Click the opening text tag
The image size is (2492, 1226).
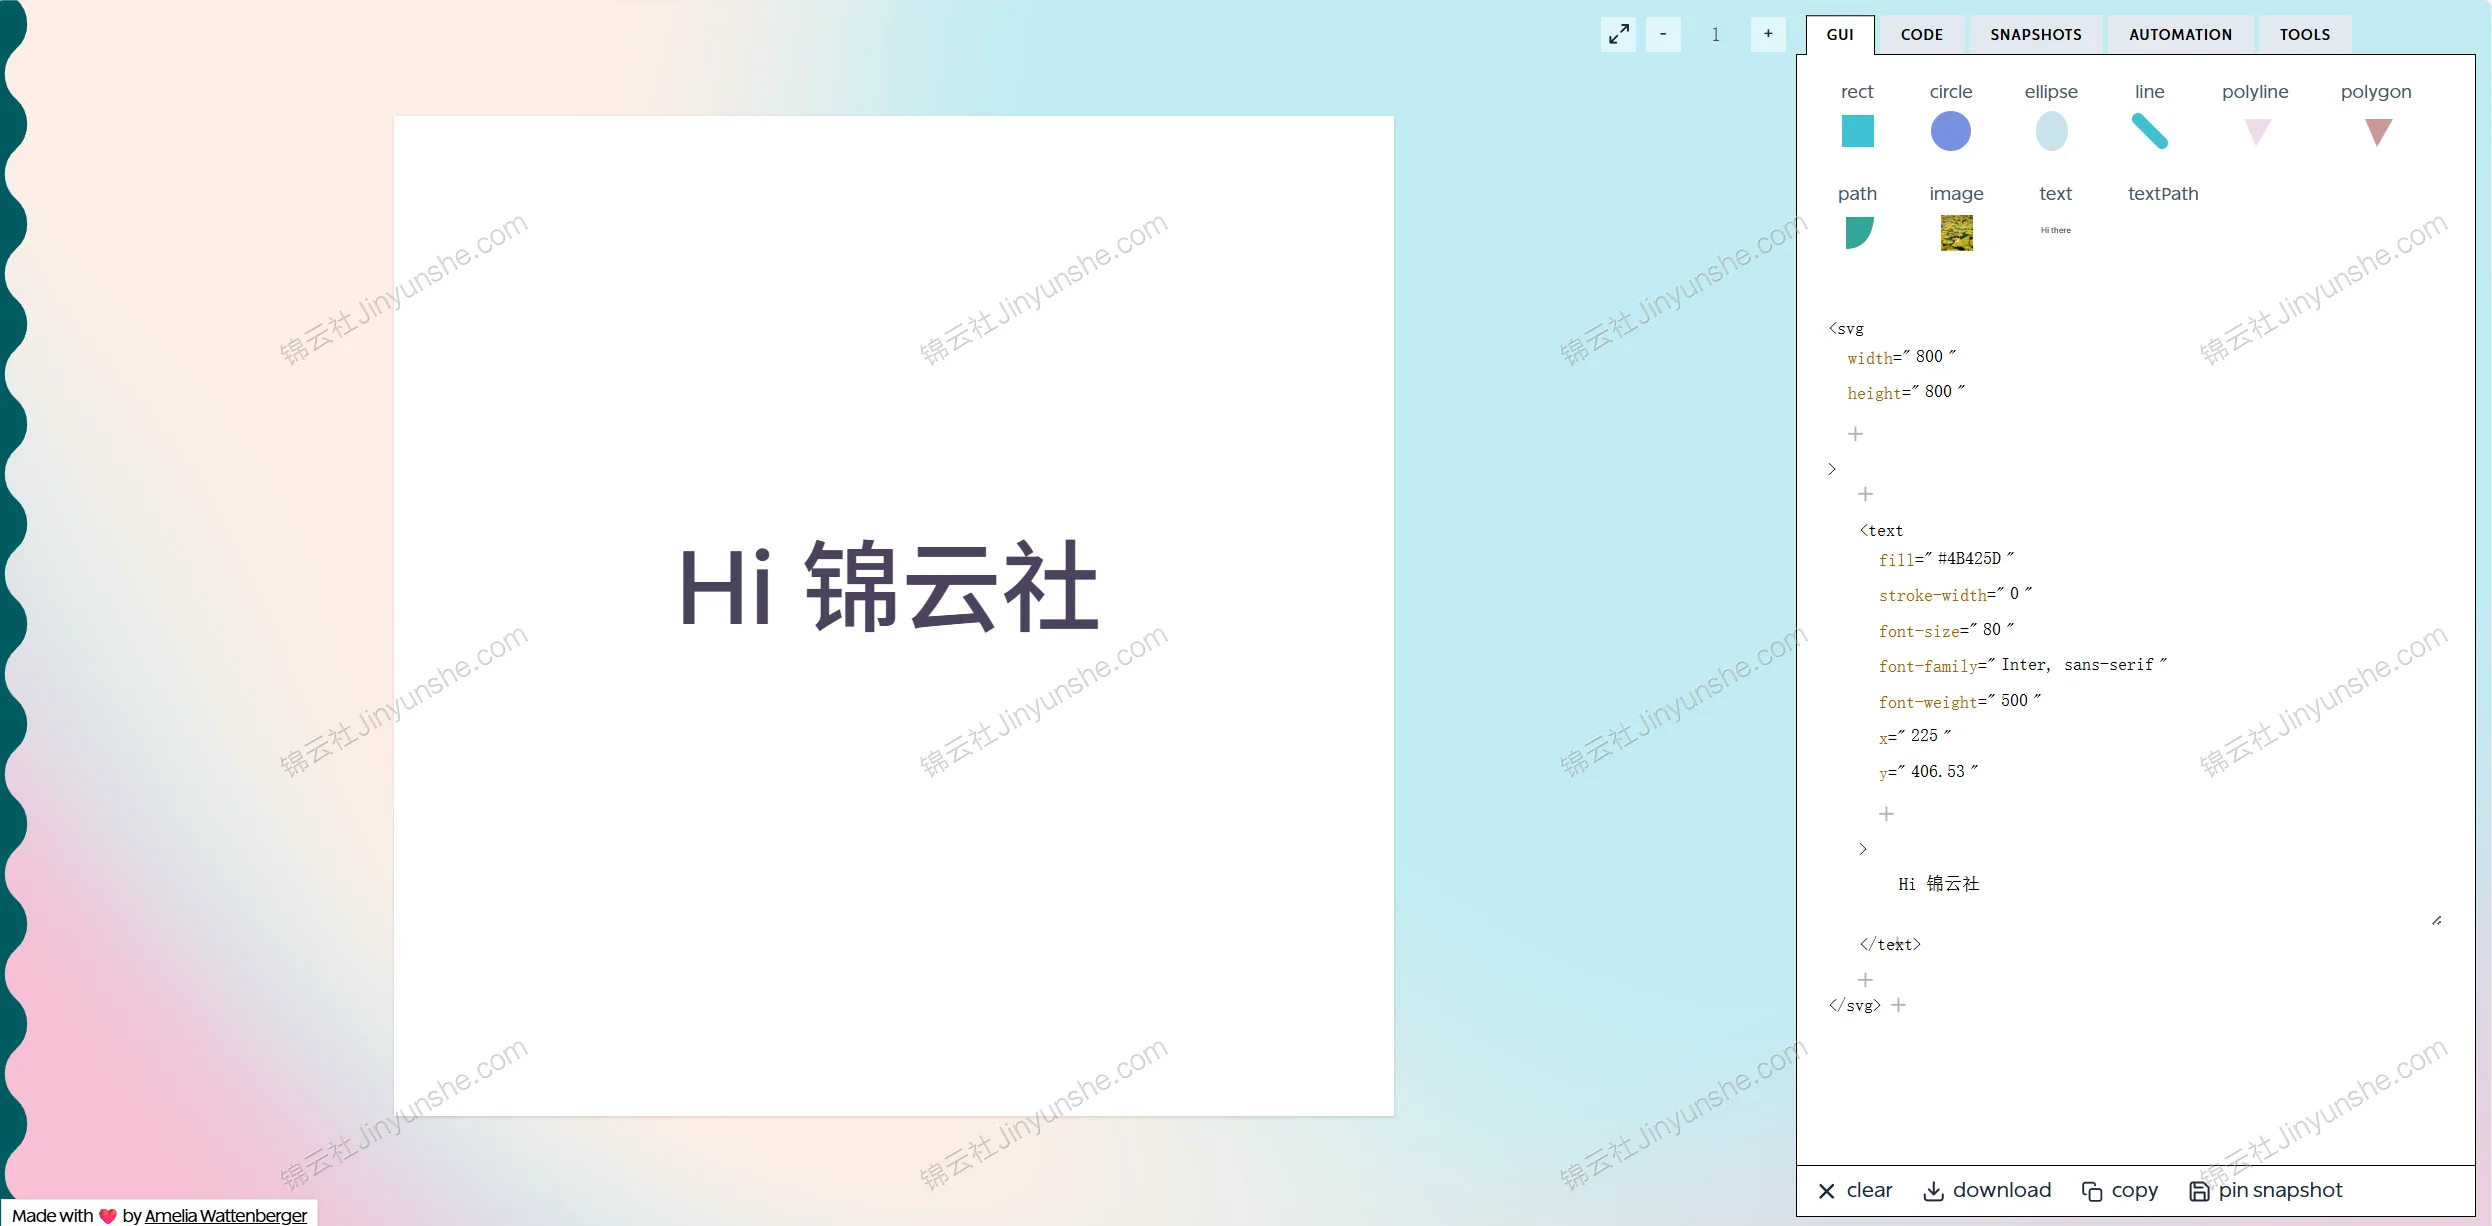click(x=1881, y=531)
